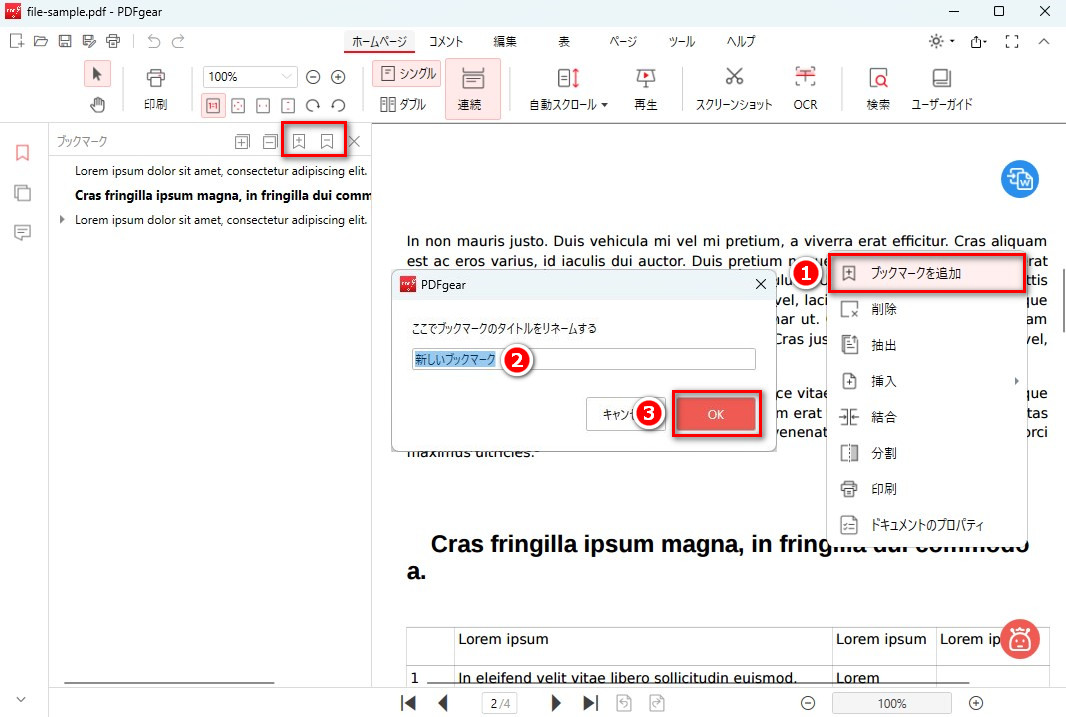The width and height of the screenshot is (1066, 717).
Task: Switch to the コメント ribbon tab
Action: pyautogui.click(x=446, y=41)
